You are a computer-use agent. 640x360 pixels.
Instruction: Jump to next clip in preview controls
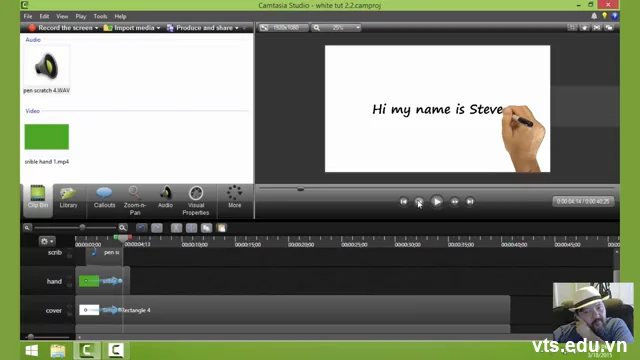point(470,201)
